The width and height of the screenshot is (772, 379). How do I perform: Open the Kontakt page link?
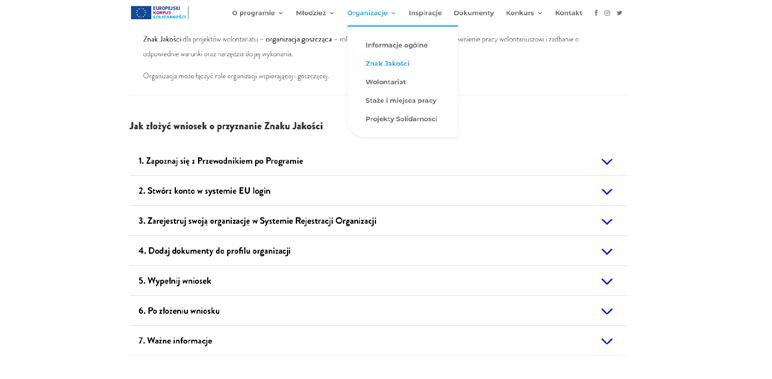[568, 13]
